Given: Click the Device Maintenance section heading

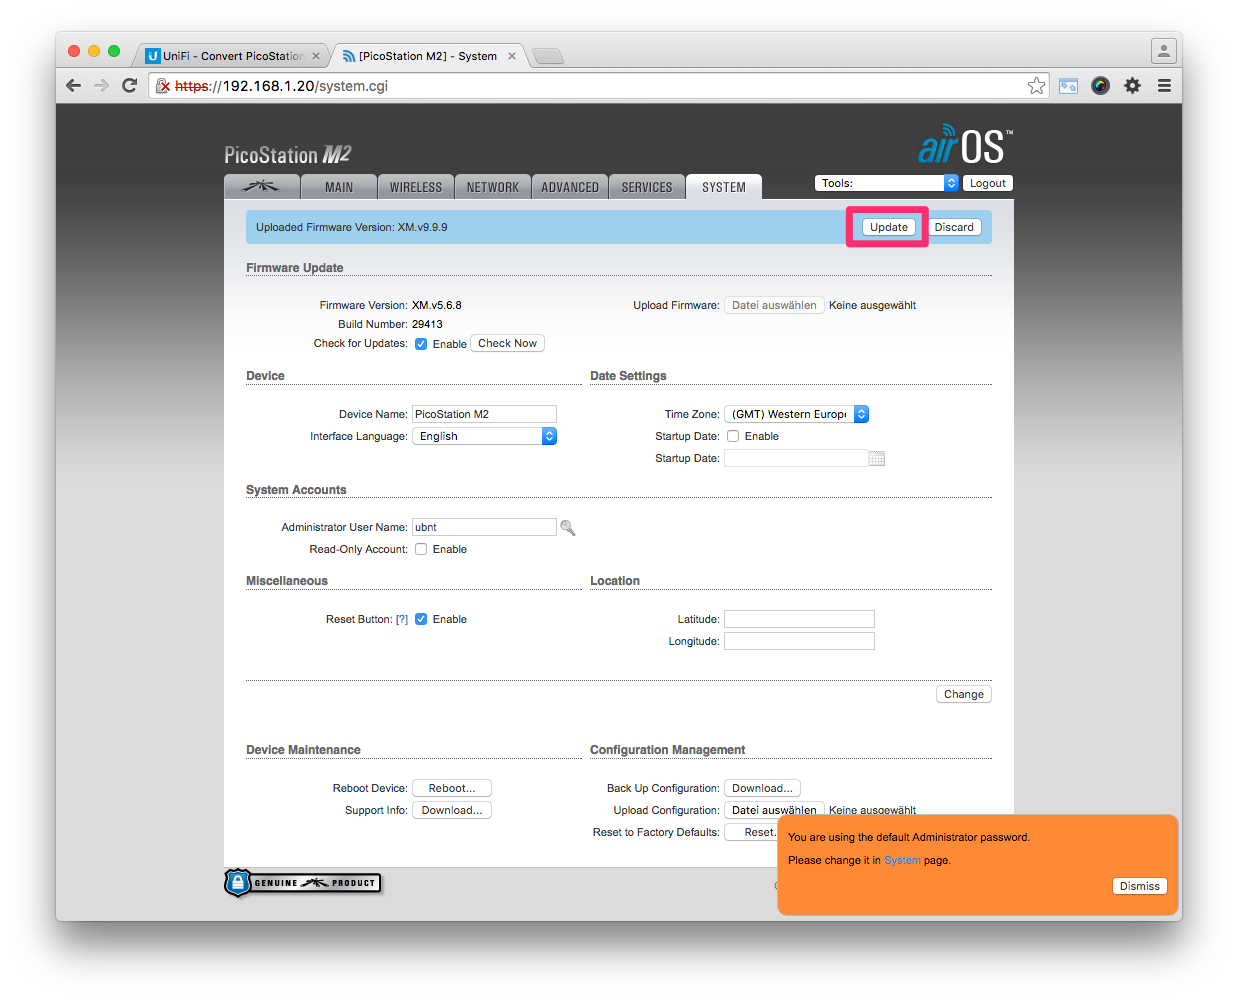Looking at the screenshot, I should pyautogui.click(x=303, y=750).
